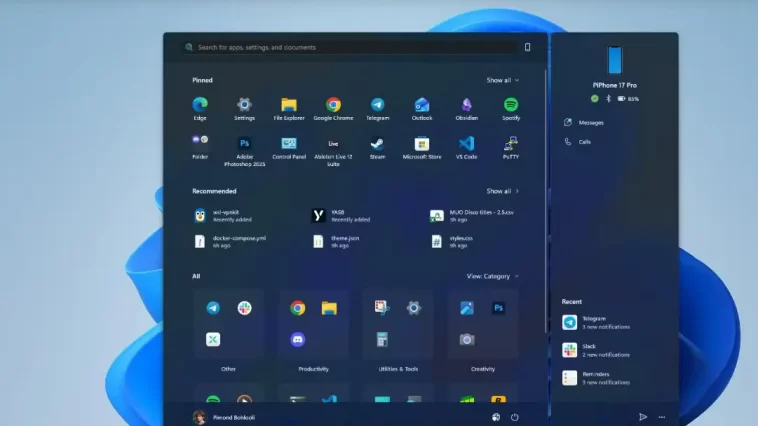
Task: Open the pinned group labeled Folder
Action: click(x=200, y=147)
